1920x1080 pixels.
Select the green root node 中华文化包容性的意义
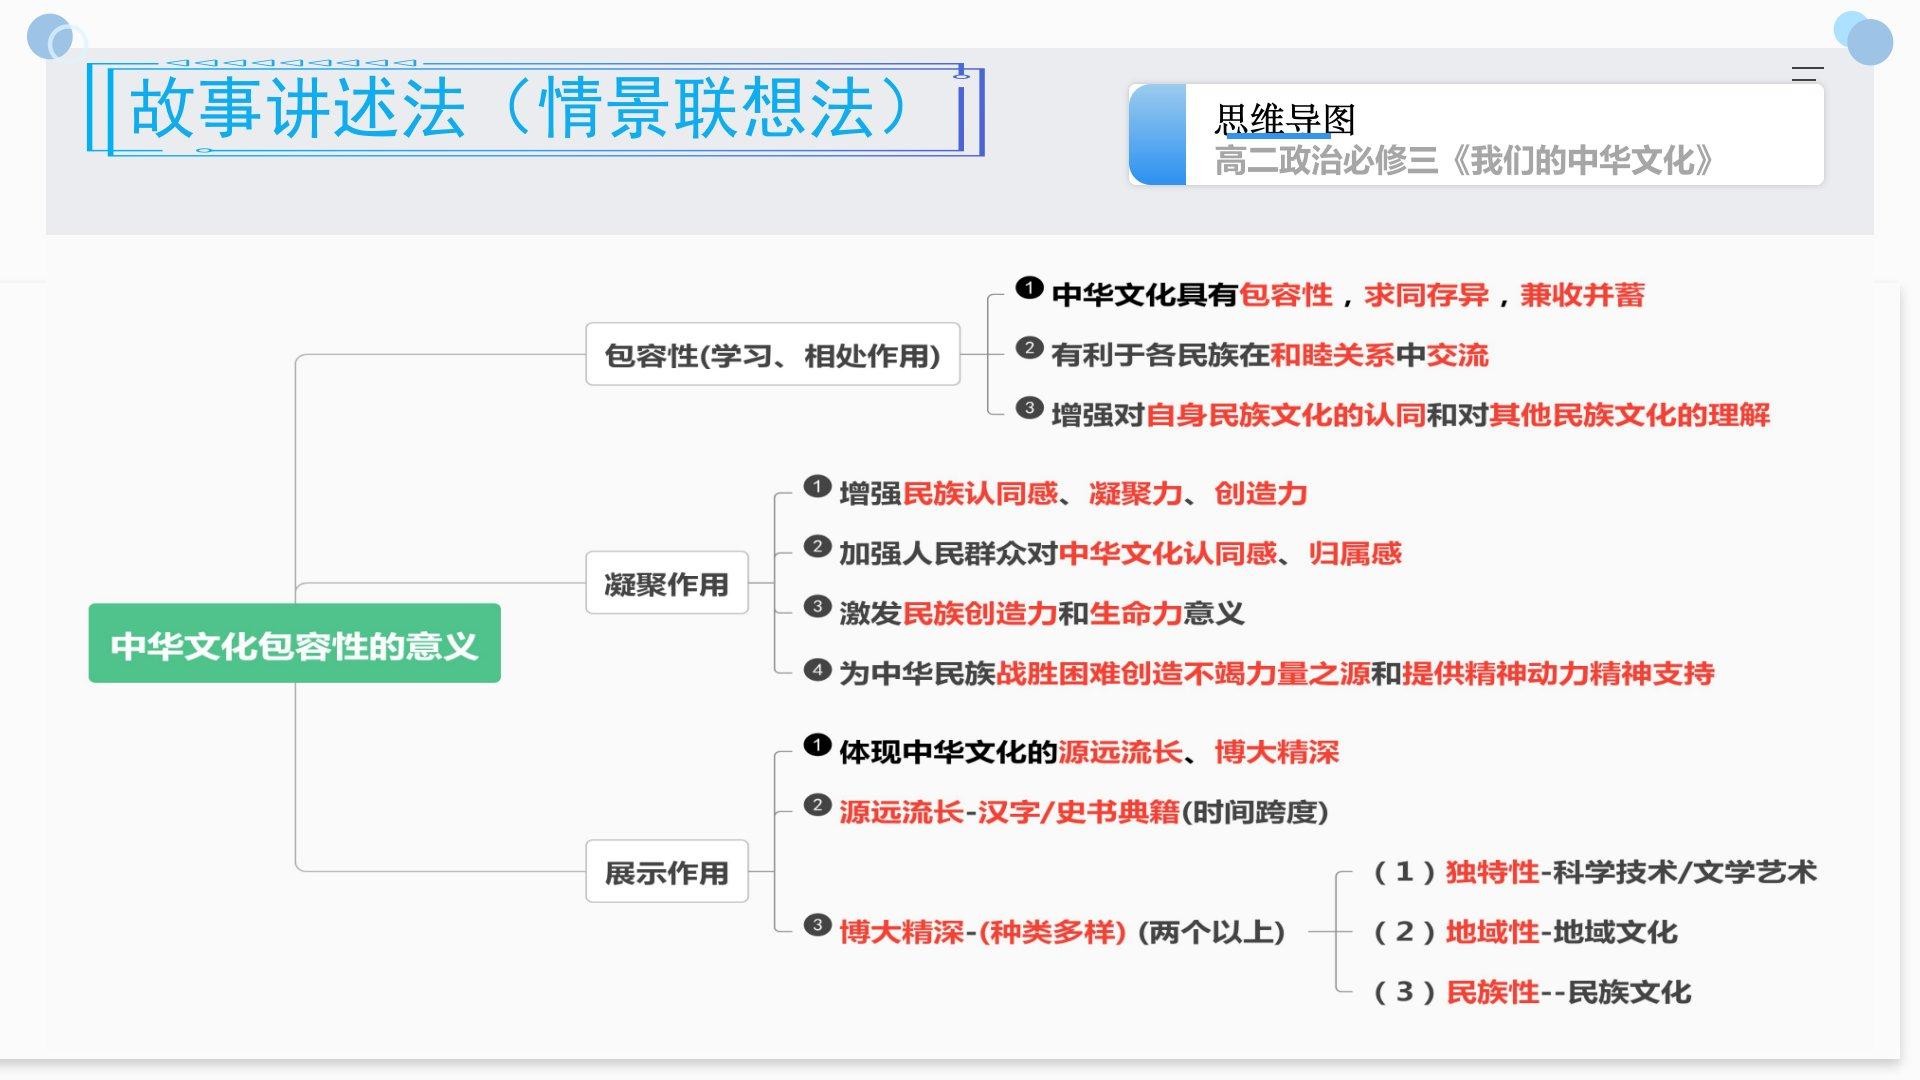(294, 644)
